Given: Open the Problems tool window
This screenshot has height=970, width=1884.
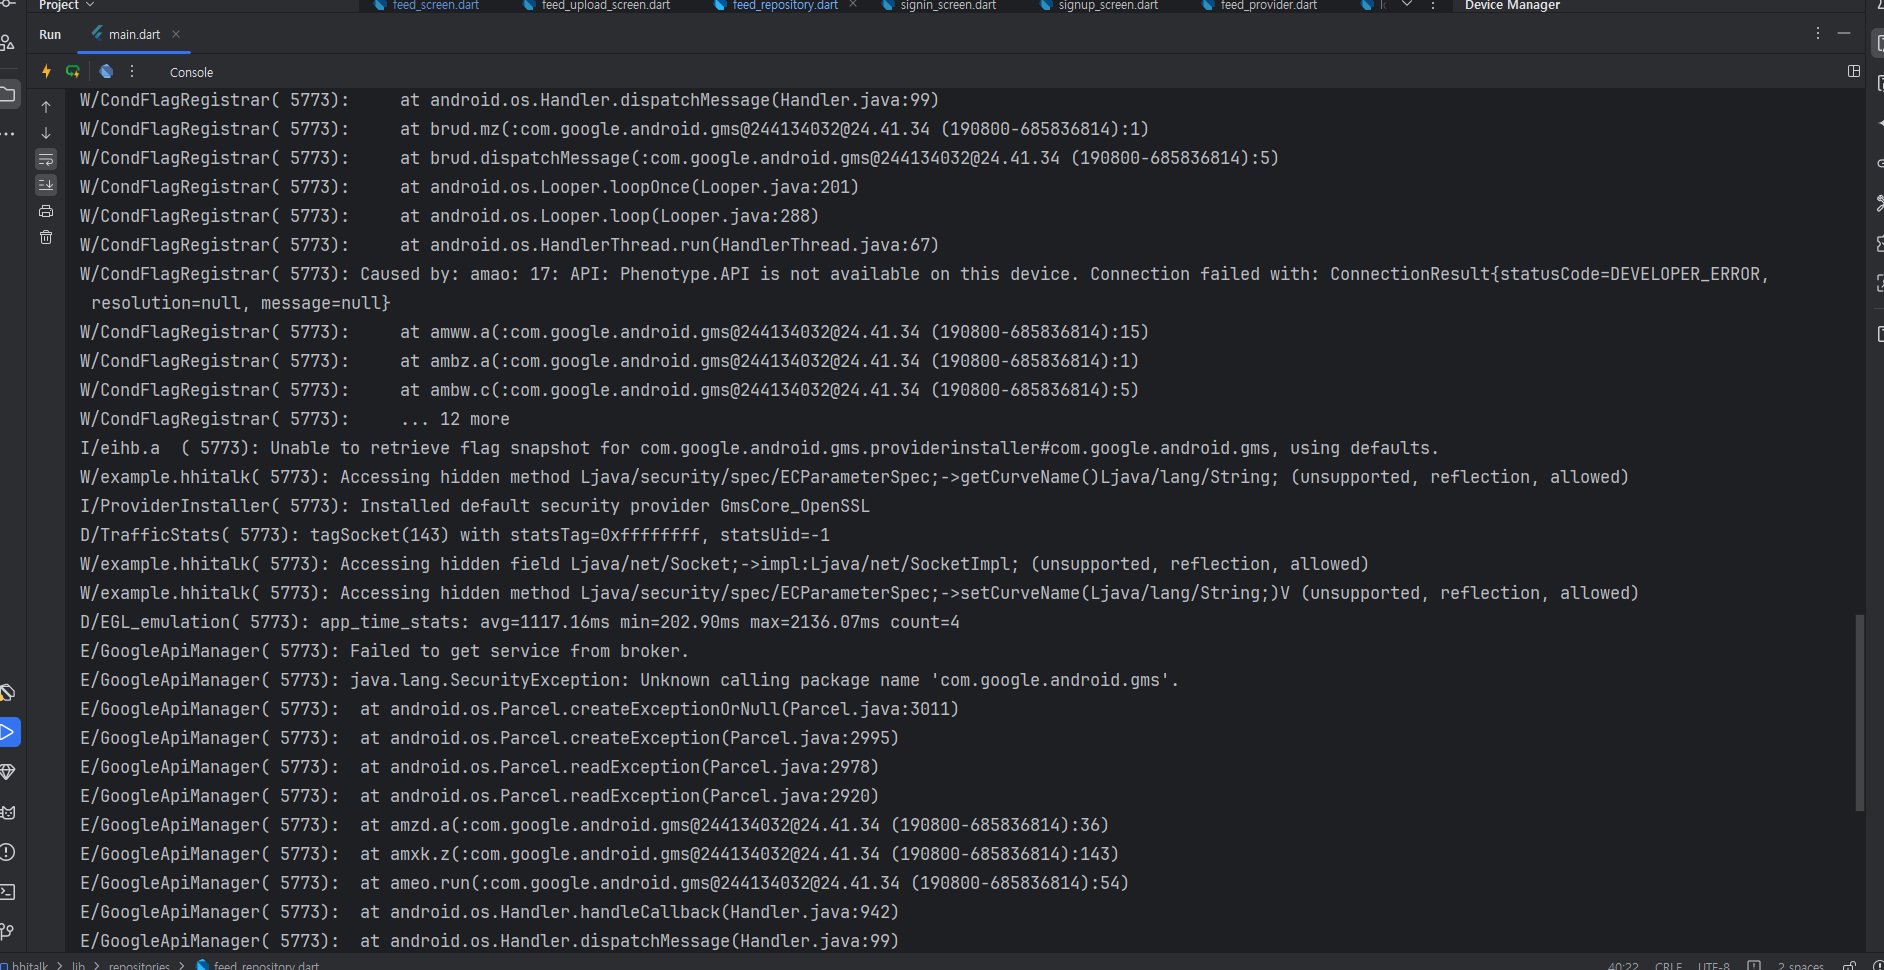Looking at the screenshot, I should (x=8, y=852).
